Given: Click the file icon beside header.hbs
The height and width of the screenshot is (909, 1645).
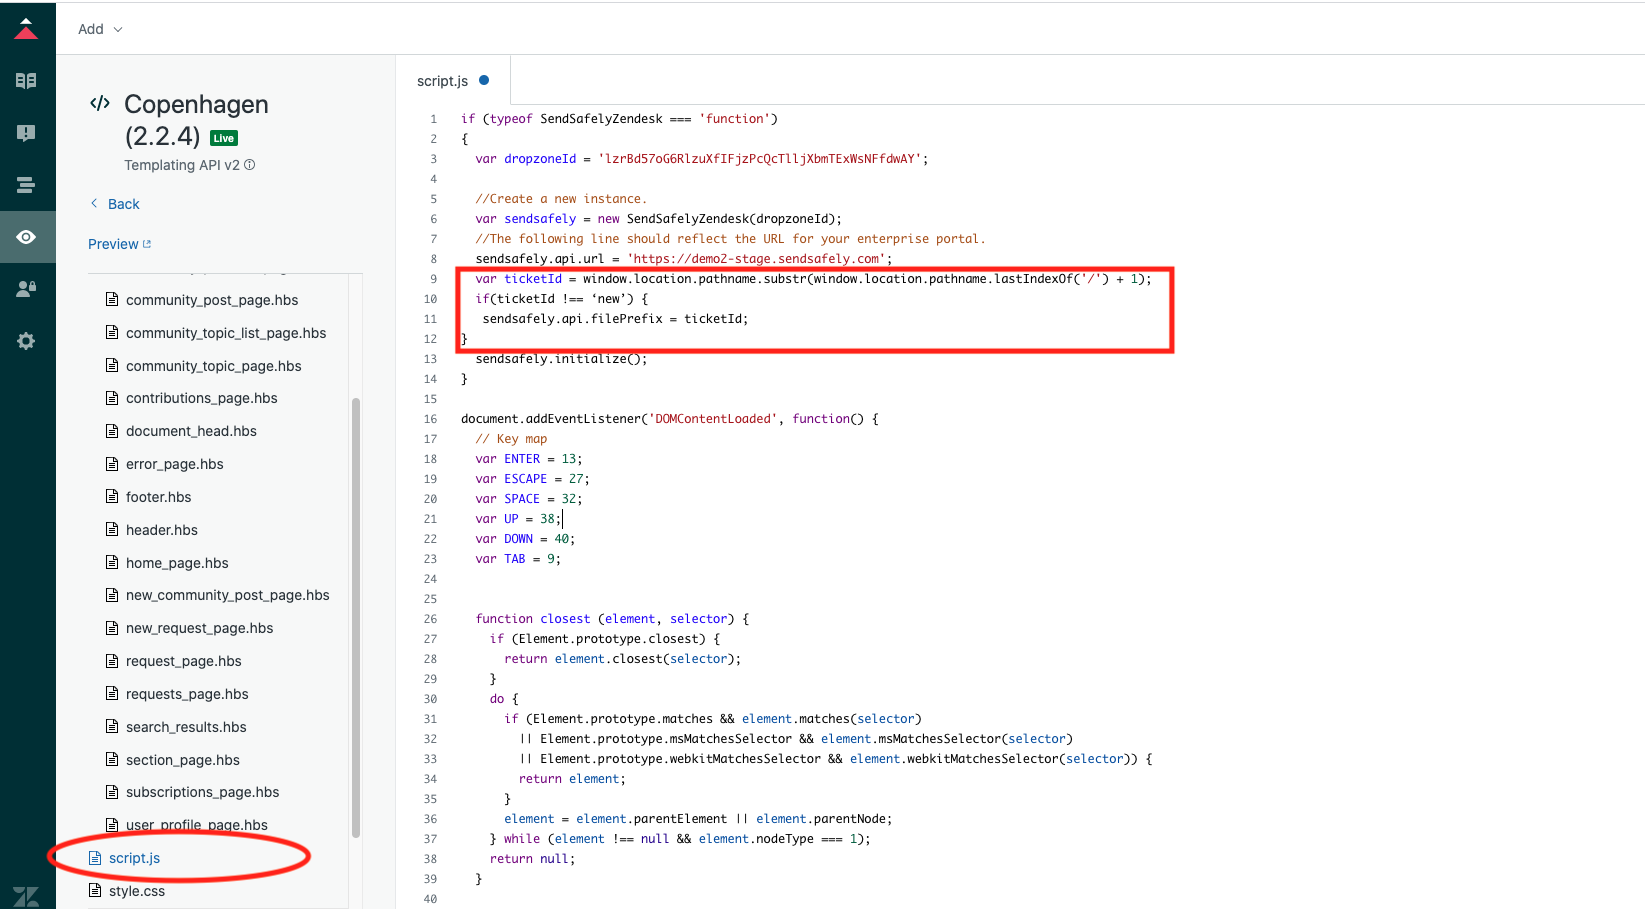Looking at the screenshot, I should pos(112,529).
